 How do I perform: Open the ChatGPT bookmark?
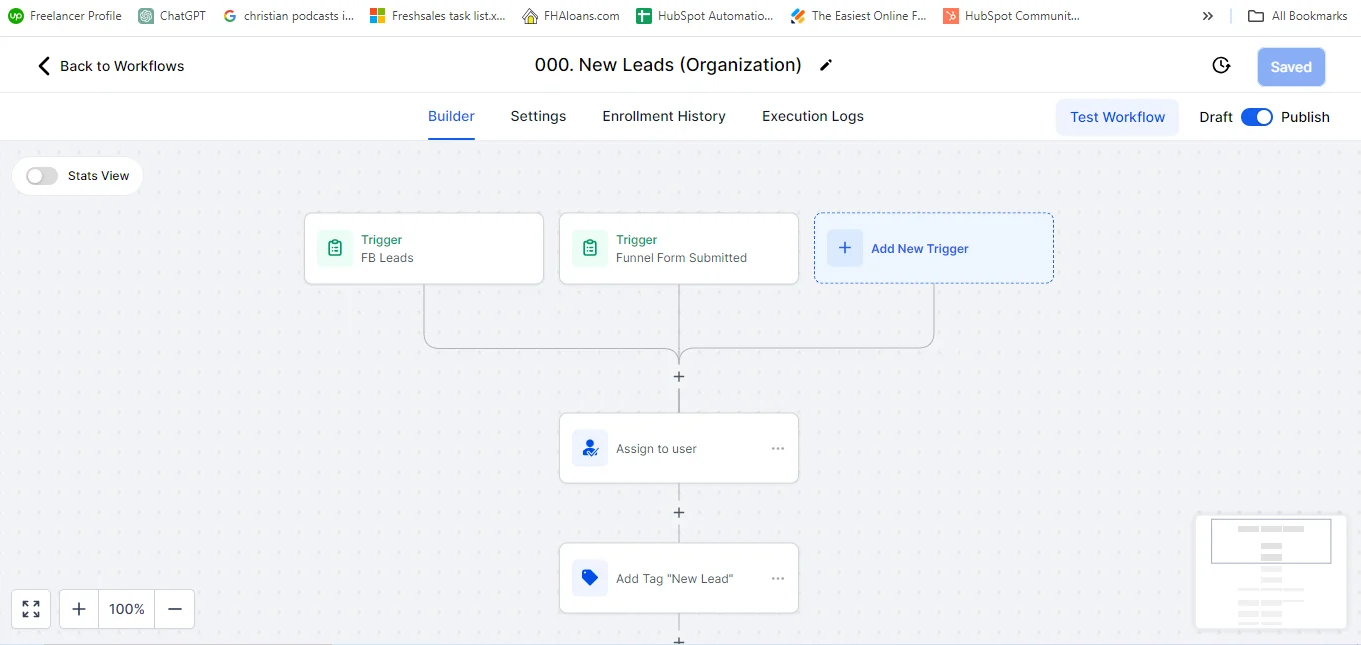point(172,16)
